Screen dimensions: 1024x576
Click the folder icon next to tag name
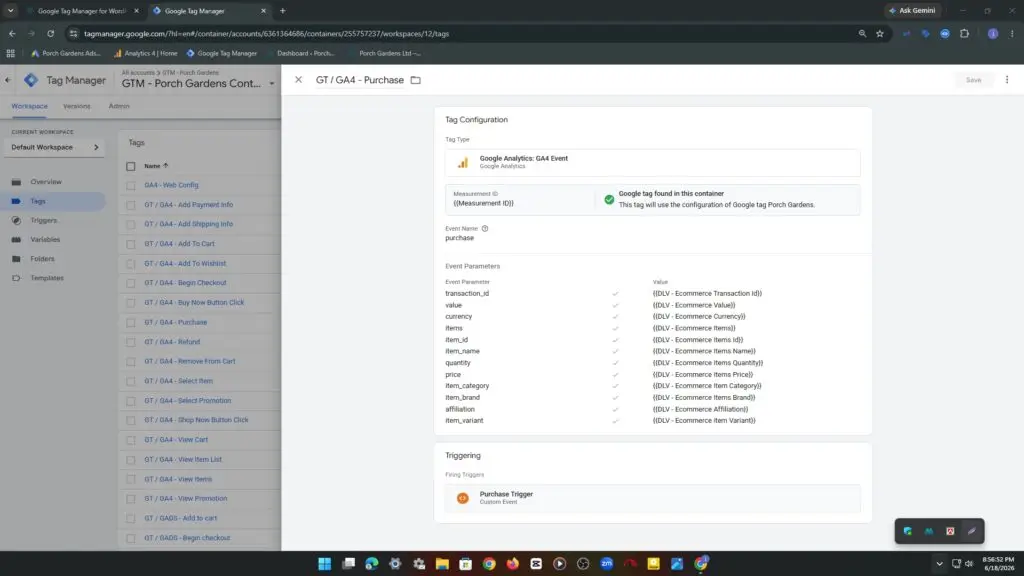click(415, 80)
